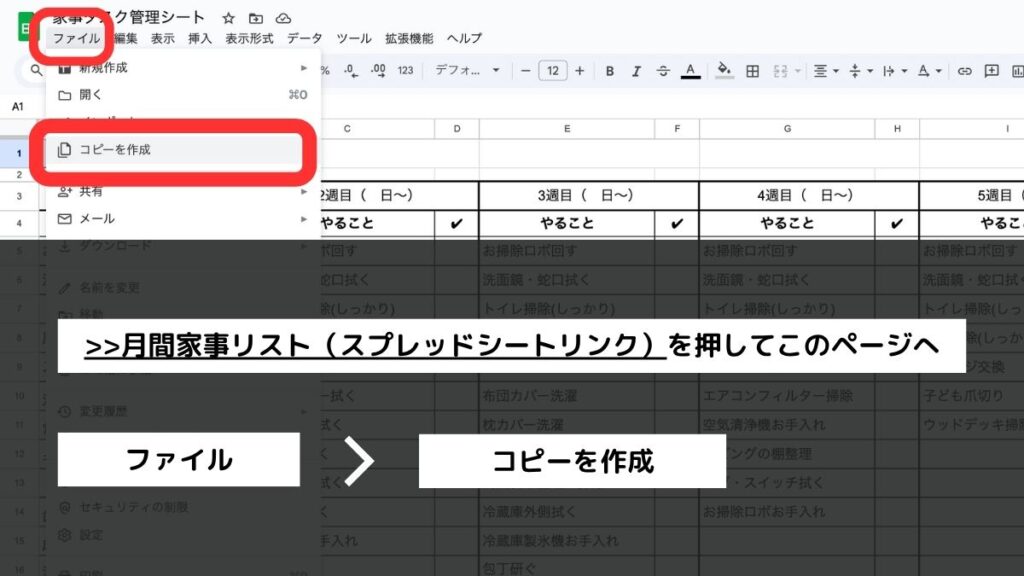Open the データ menu
The width and height of the screenshot is (1024, 576).
click(x=304, y=39)
